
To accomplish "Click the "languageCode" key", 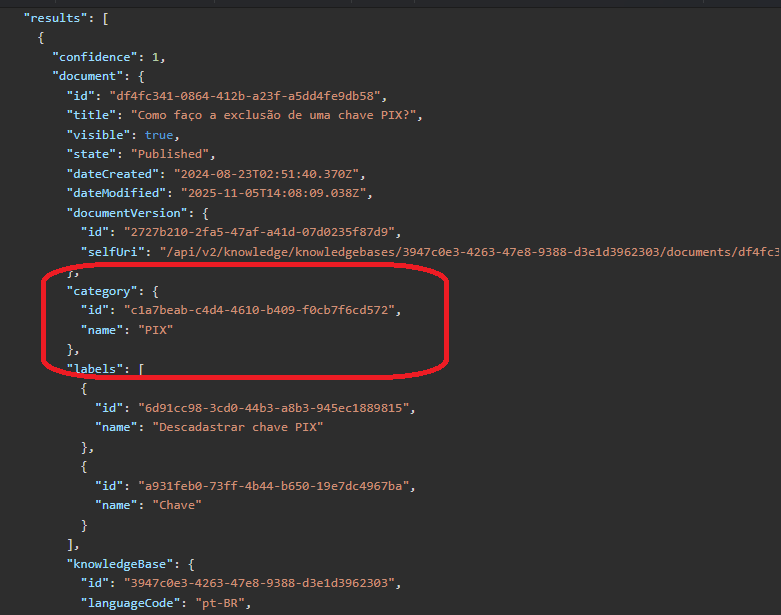I will click(x=130, y=604).
